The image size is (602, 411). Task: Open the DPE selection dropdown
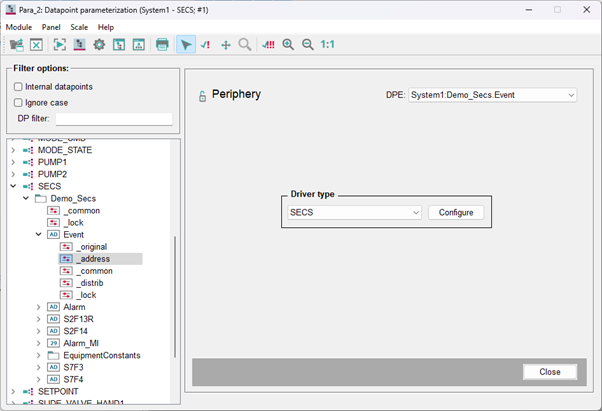tap(492, 95)
